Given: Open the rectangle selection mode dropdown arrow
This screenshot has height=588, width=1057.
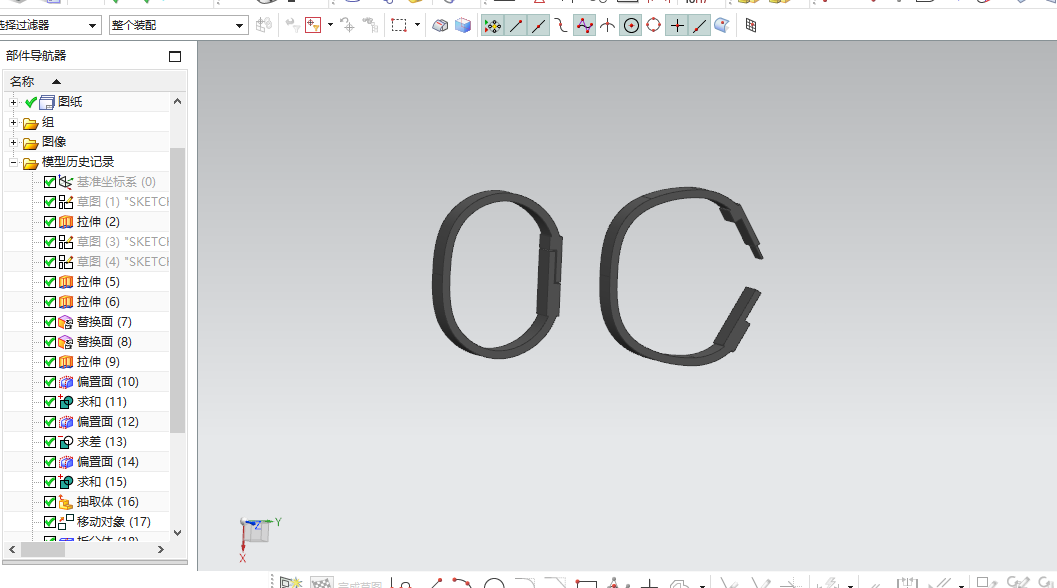Looking at the screenshot, I should [417, 26].
